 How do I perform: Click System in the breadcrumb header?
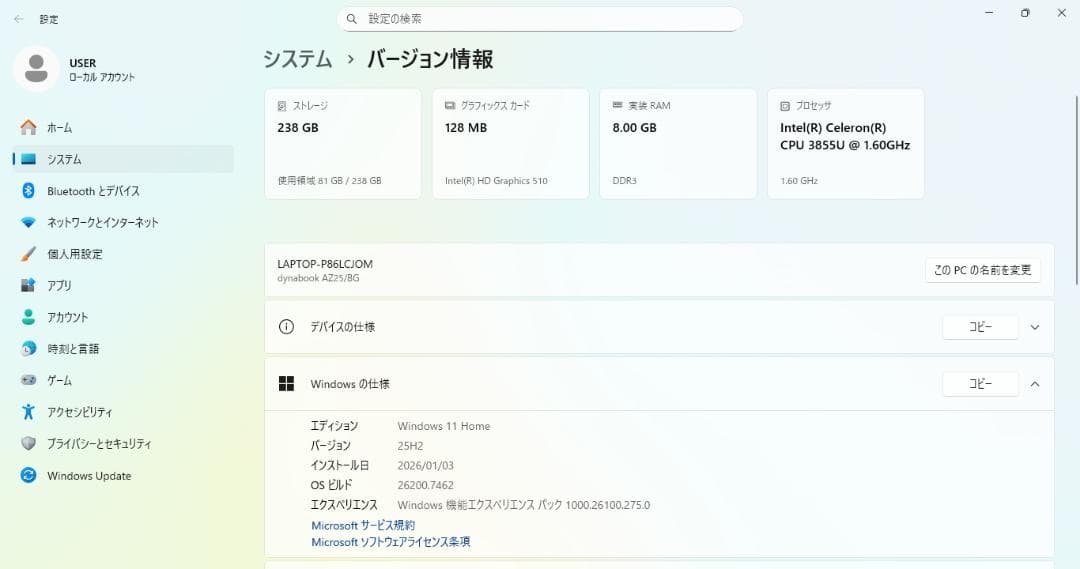coord(297,59)
